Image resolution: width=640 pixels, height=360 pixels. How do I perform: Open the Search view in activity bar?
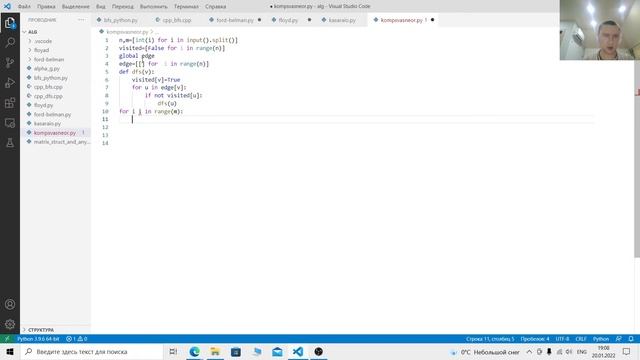[x=10, y=42]
